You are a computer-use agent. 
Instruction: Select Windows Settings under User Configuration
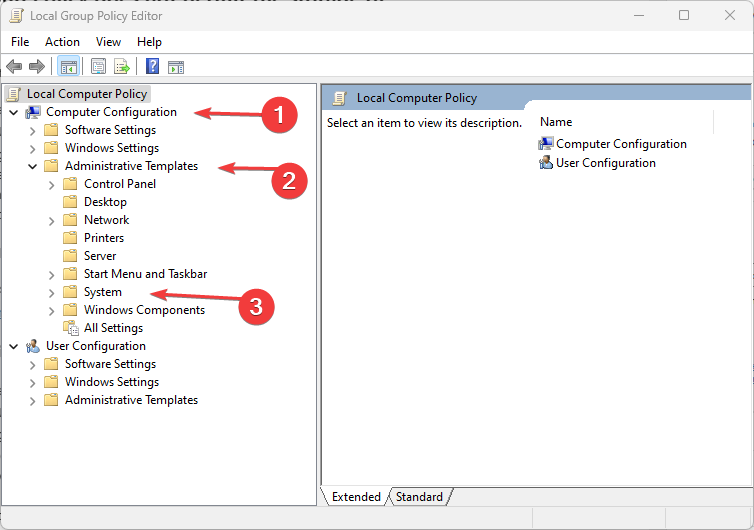click(x=112, y=382)
